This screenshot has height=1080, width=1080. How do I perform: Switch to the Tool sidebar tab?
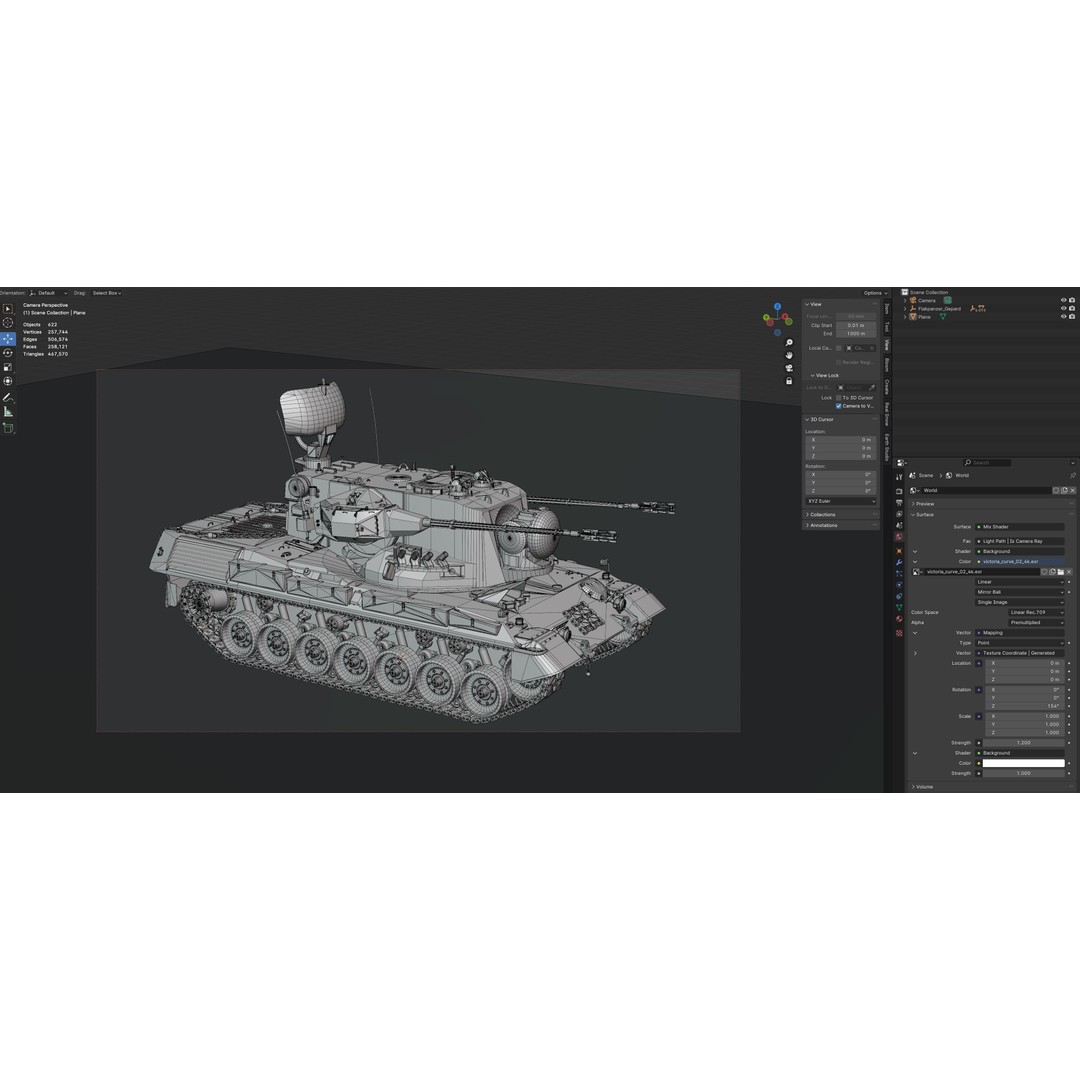(887, 327)
